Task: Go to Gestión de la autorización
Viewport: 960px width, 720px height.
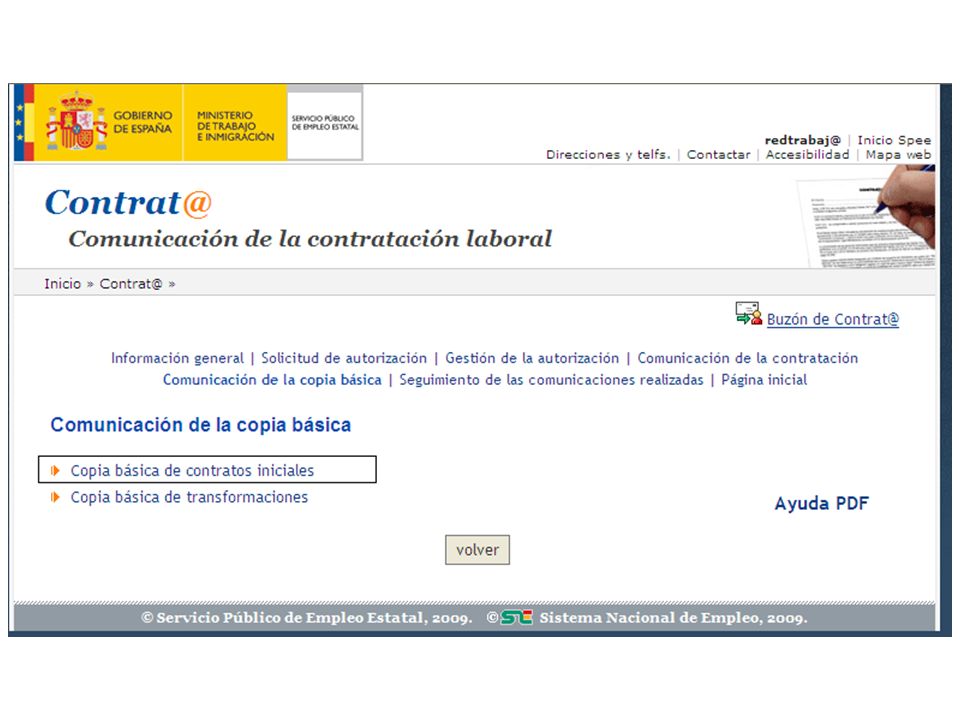Action: click(x=532, y=358)
